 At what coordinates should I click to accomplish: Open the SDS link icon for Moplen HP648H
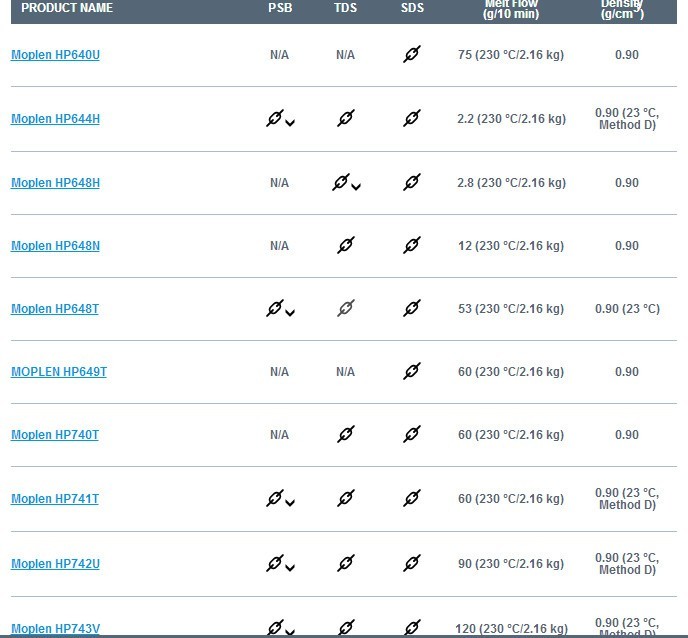(x=412, y=183)
